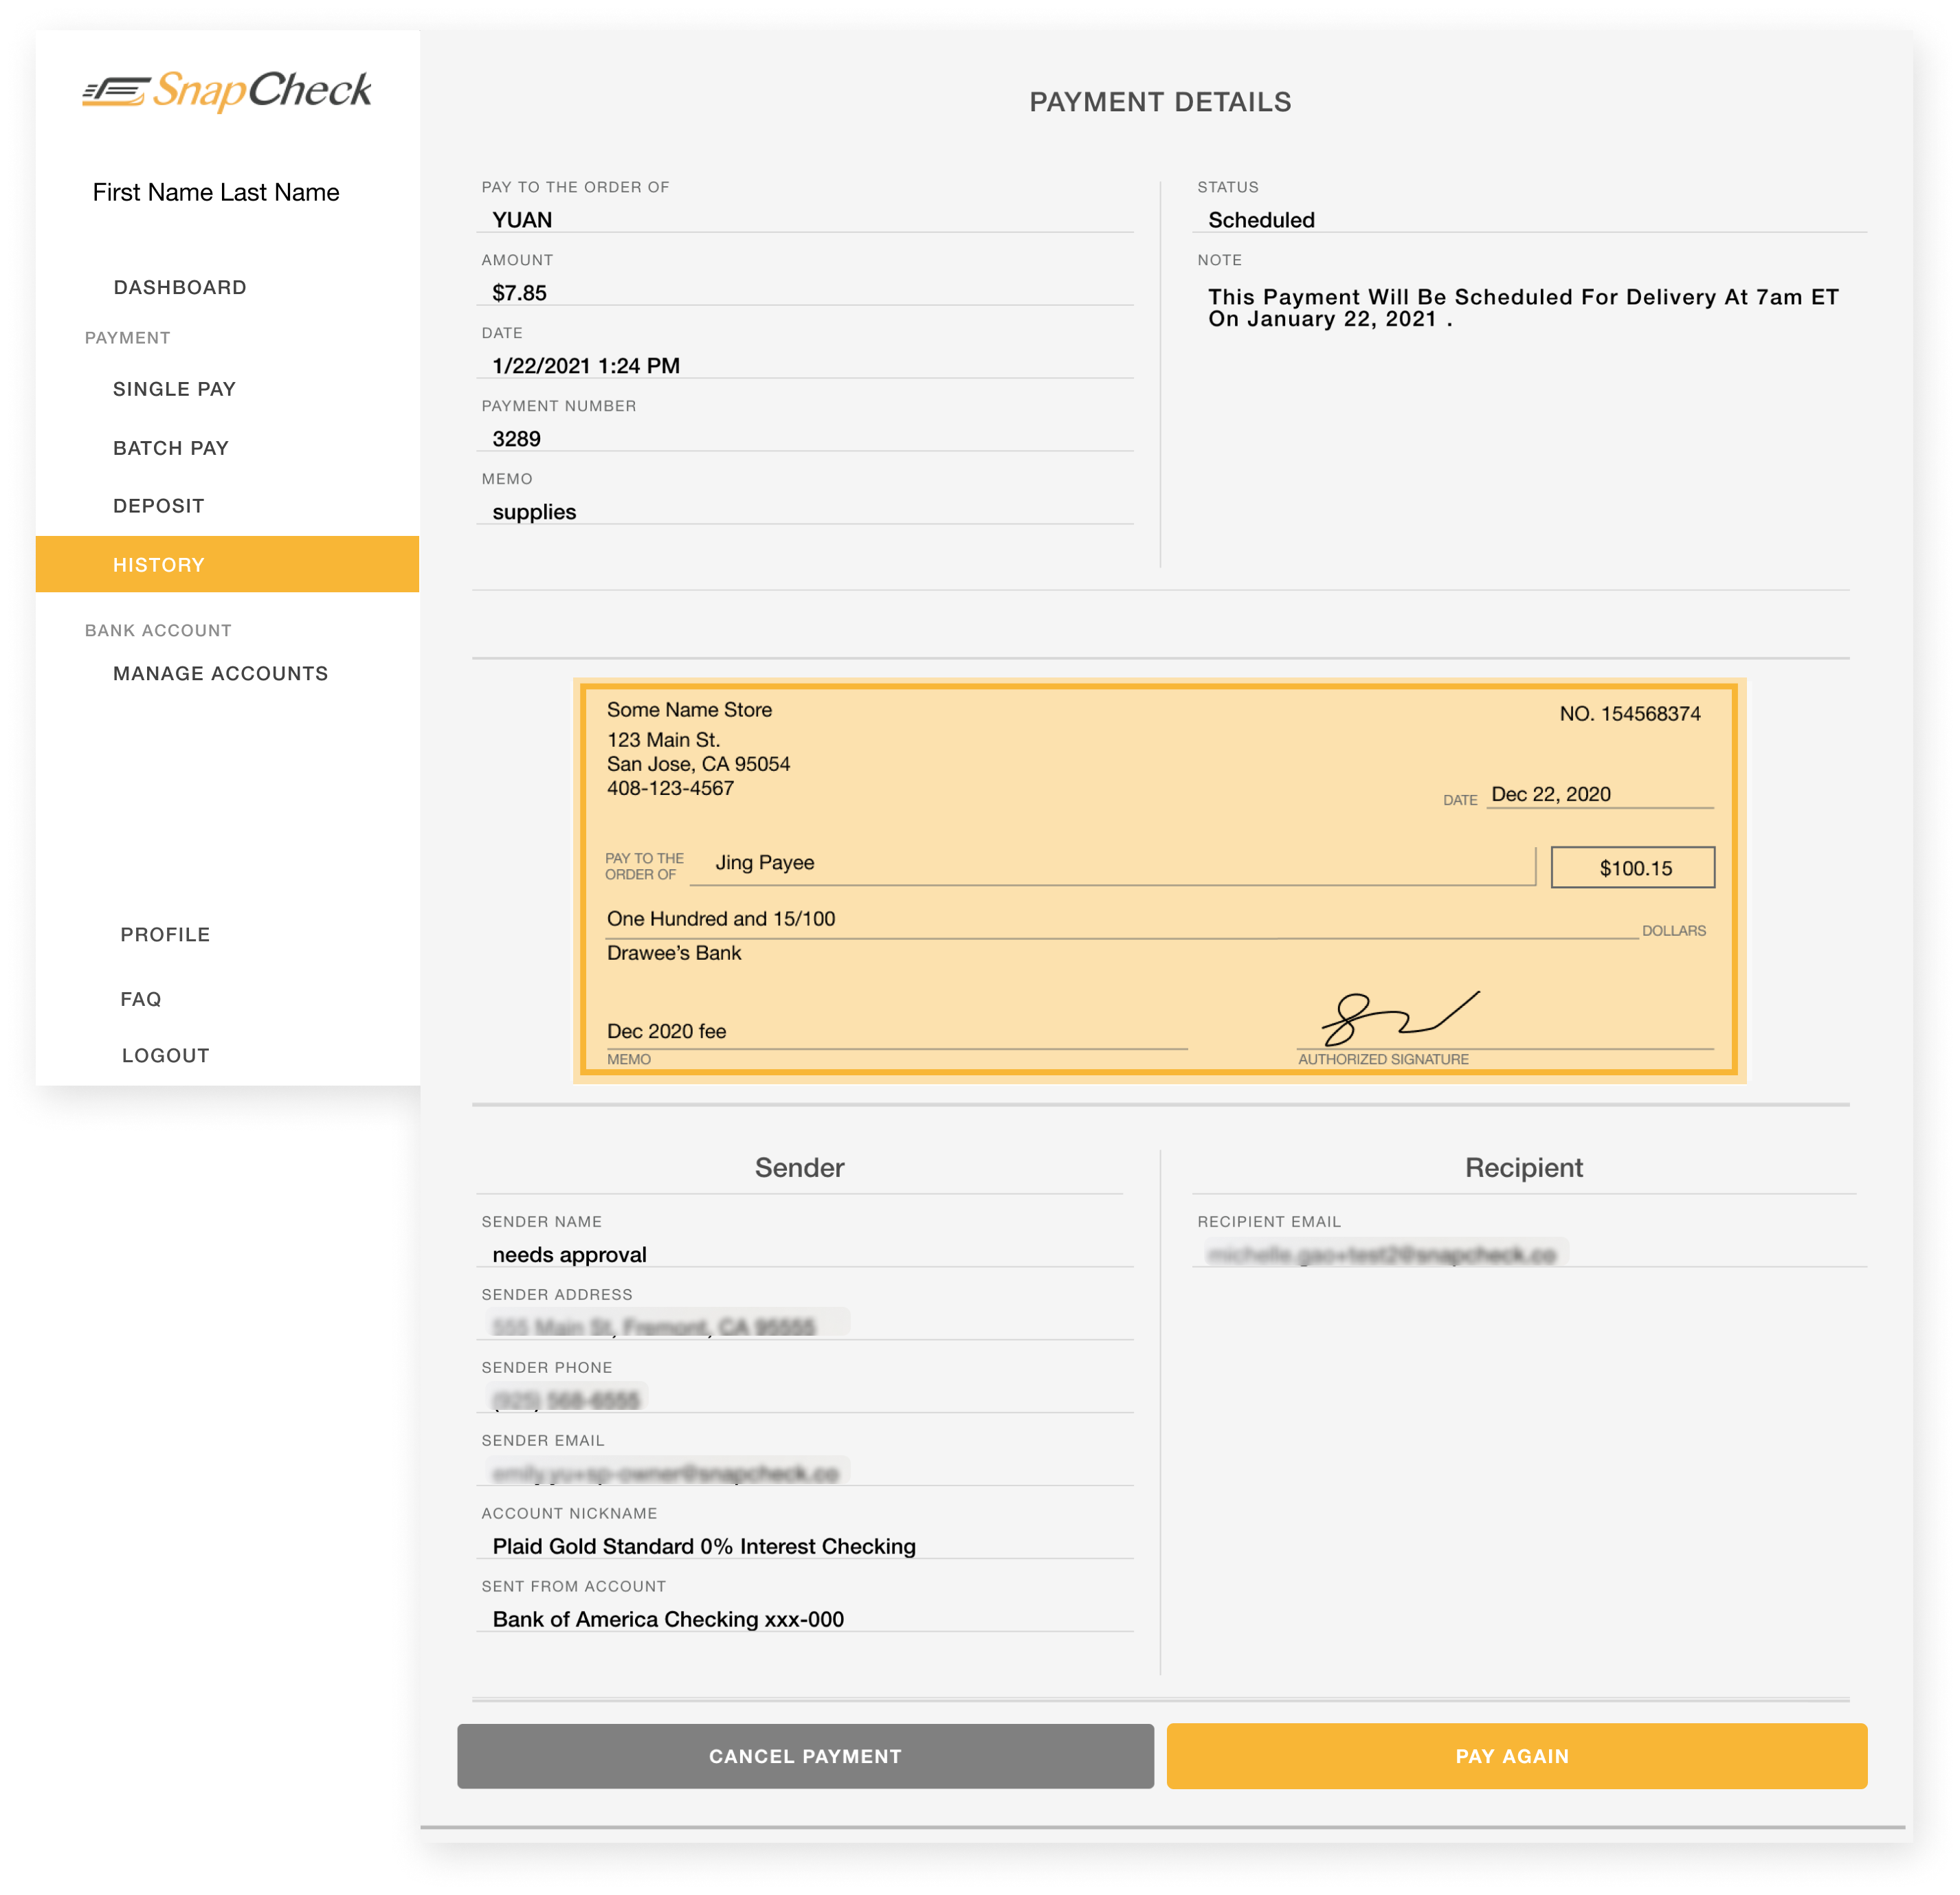
Task: Click the Pay To The Order Of field
Action: click(805, 220)
